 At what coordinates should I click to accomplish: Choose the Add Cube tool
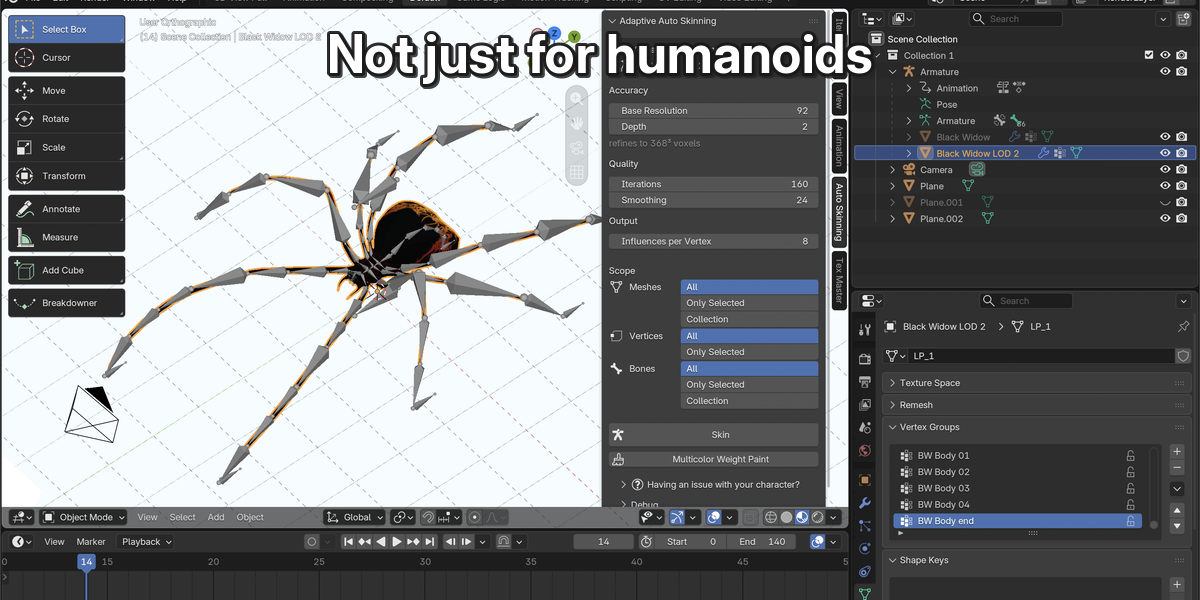[x=67, y=270]
